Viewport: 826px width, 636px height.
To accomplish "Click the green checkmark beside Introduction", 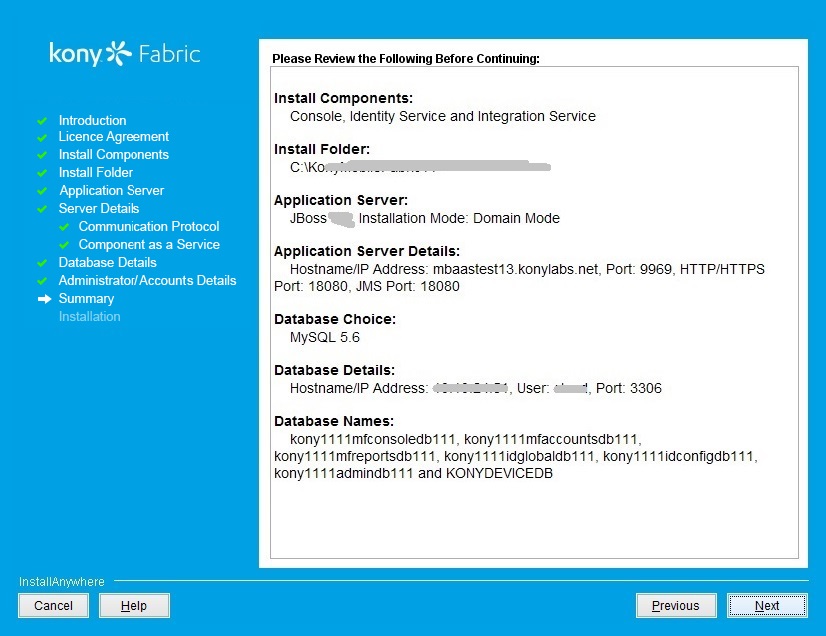I will [x=42, y=121].
